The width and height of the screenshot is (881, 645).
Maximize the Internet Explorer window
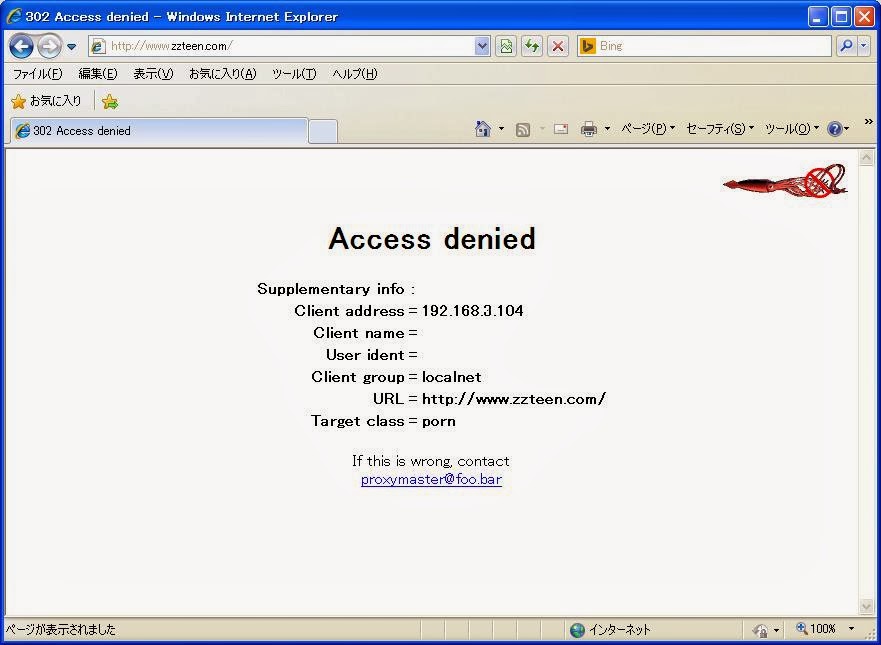click(x=841, y=17)
